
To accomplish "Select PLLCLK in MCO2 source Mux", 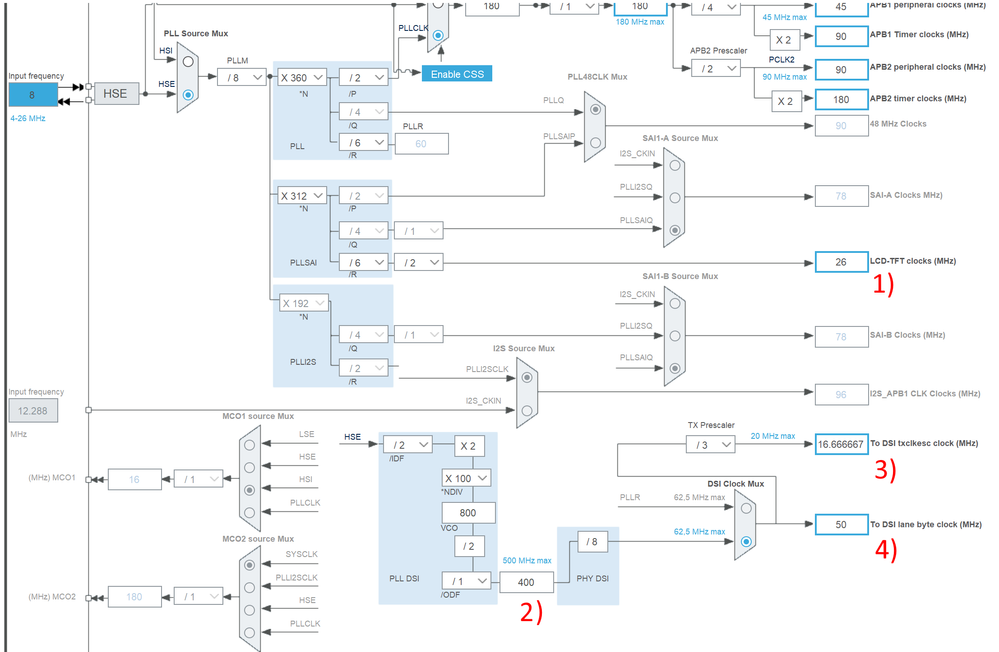I will point(250,632).
